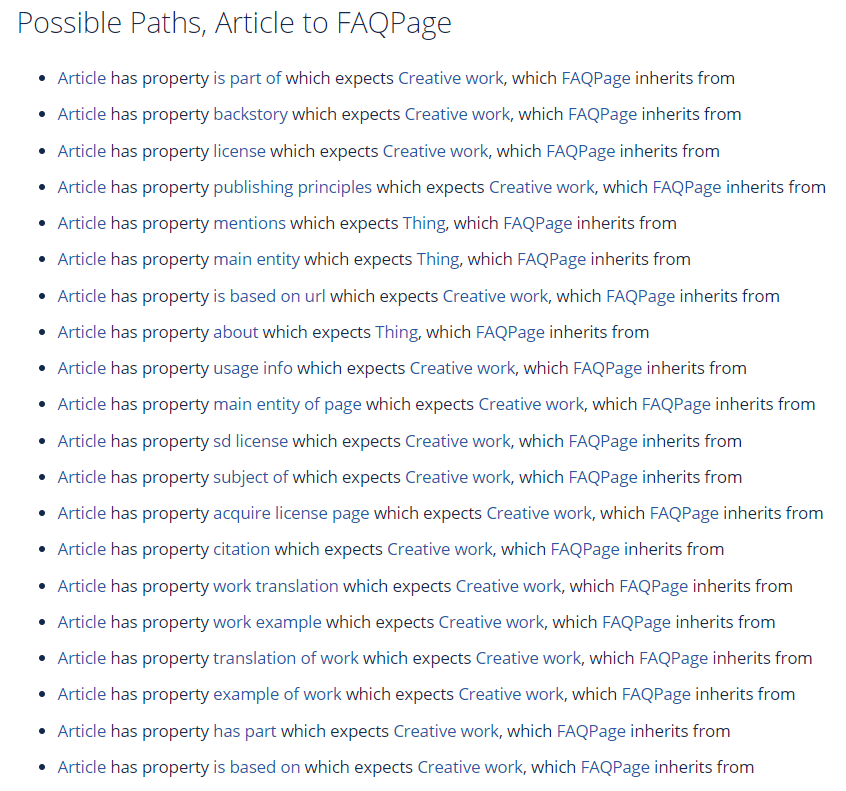
Task: Click the "about" property link
Action: pyautogui.click(x=236, y=332)
